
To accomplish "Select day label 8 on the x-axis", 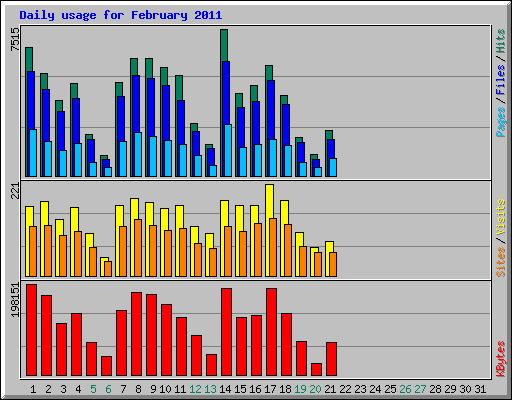I will 138,389.
